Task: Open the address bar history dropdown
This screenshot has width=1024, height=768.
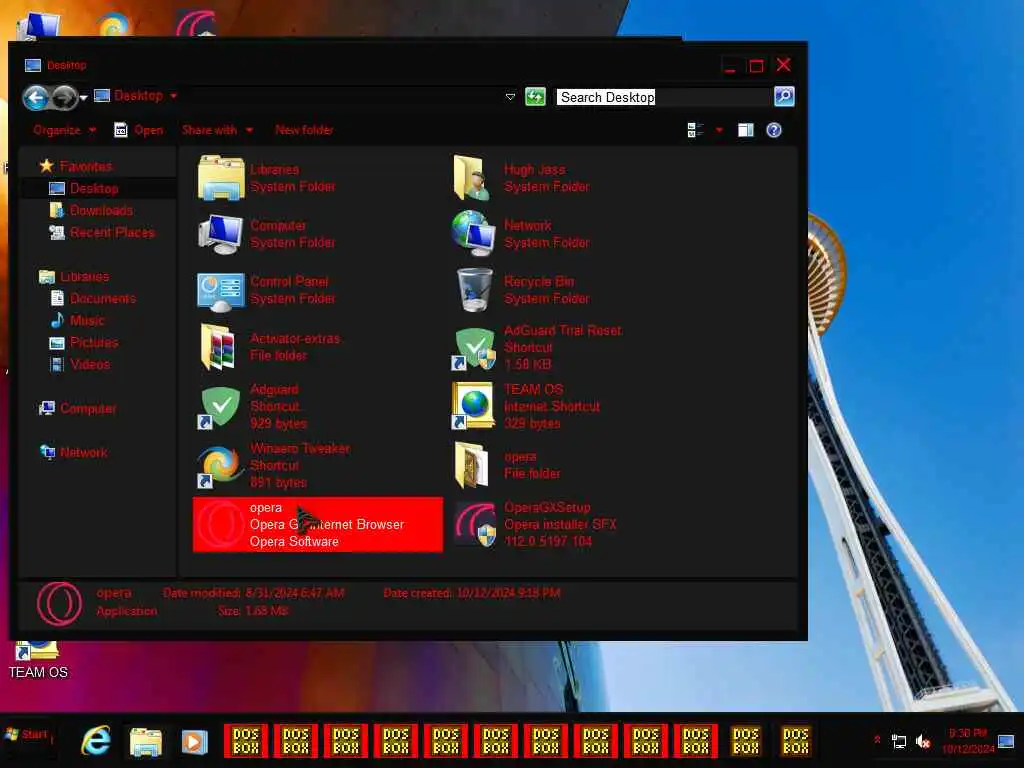Action: (510, 97)
